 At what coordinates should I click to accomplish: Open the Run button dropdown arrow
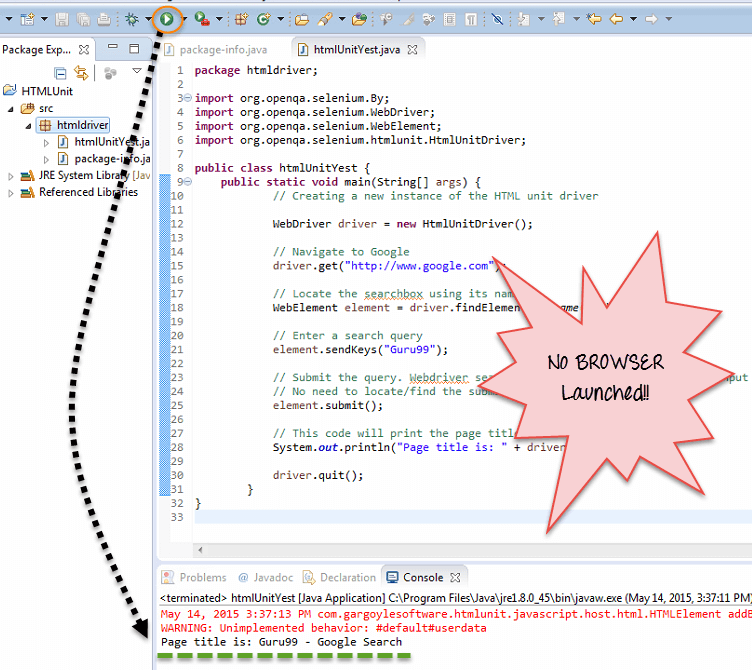[184, 18]
